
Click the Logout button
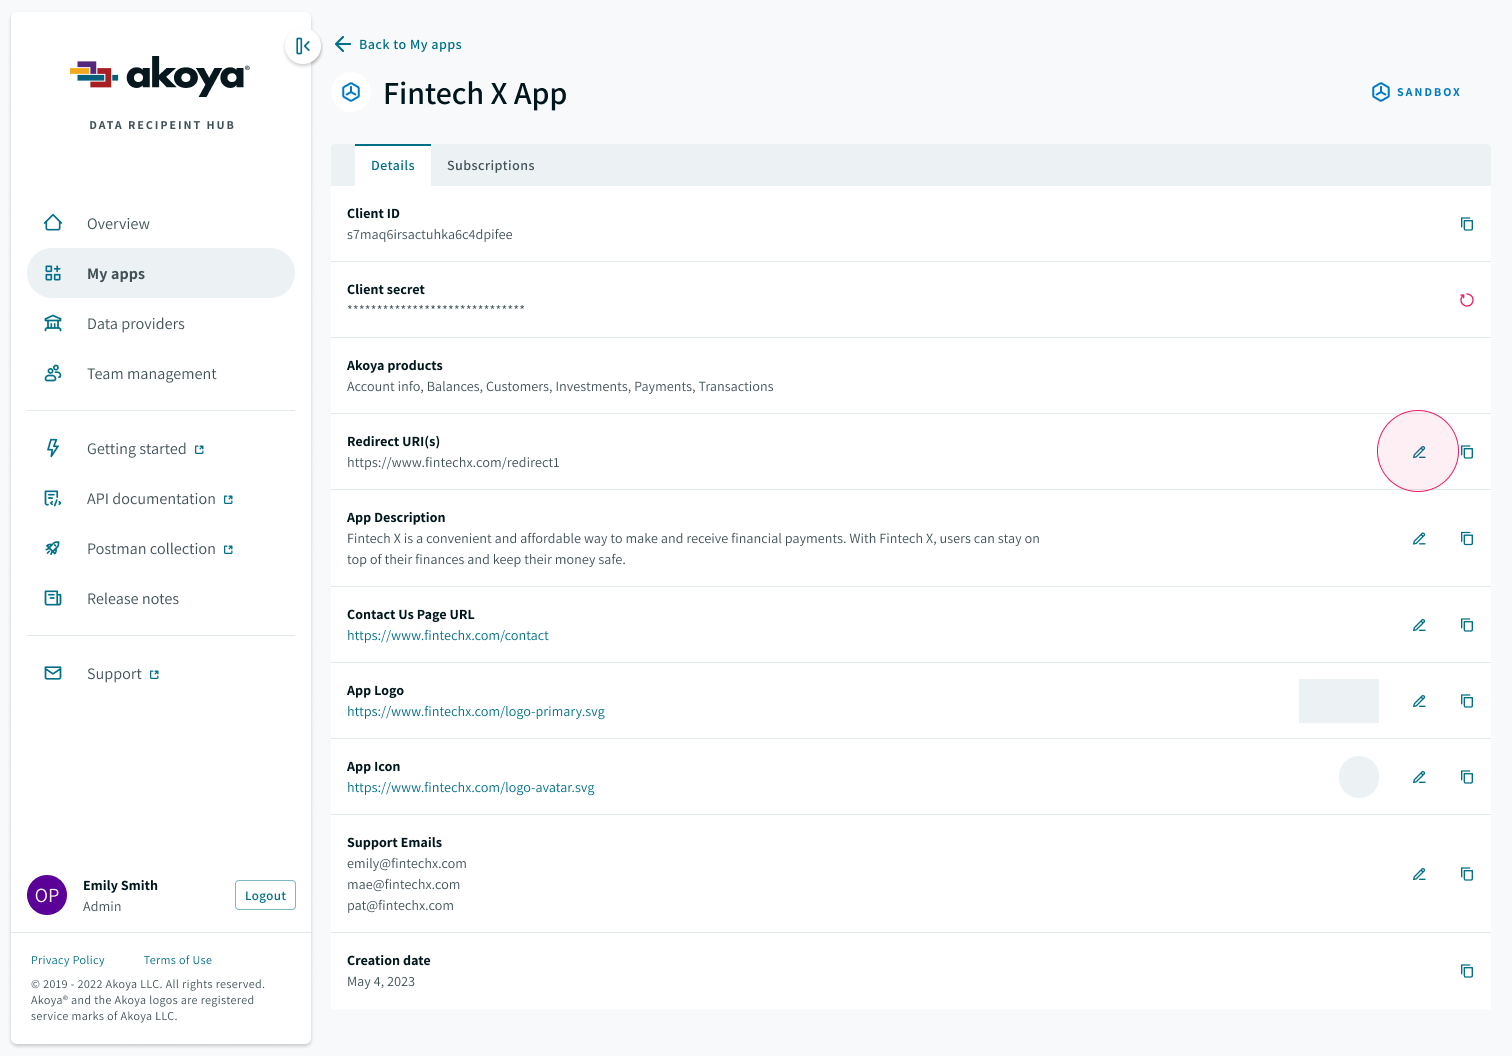pyautogui.click(x=265, y=895)
